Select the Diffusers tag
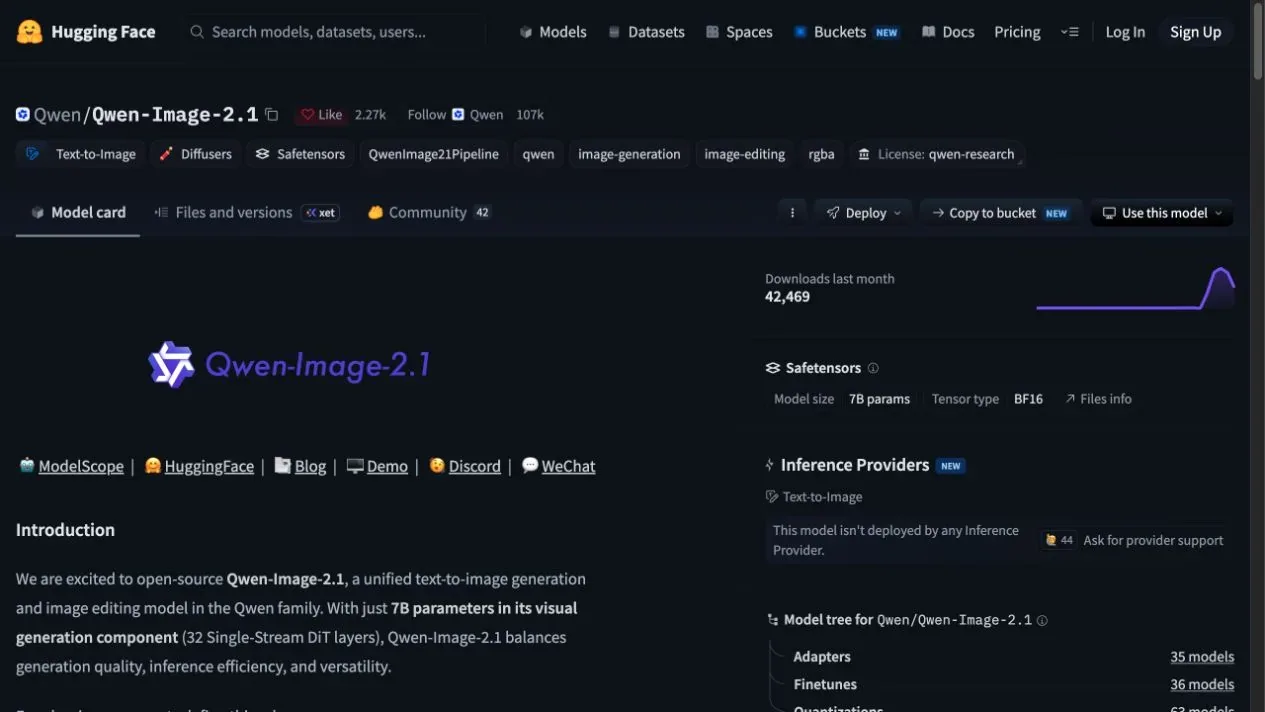 196,154
